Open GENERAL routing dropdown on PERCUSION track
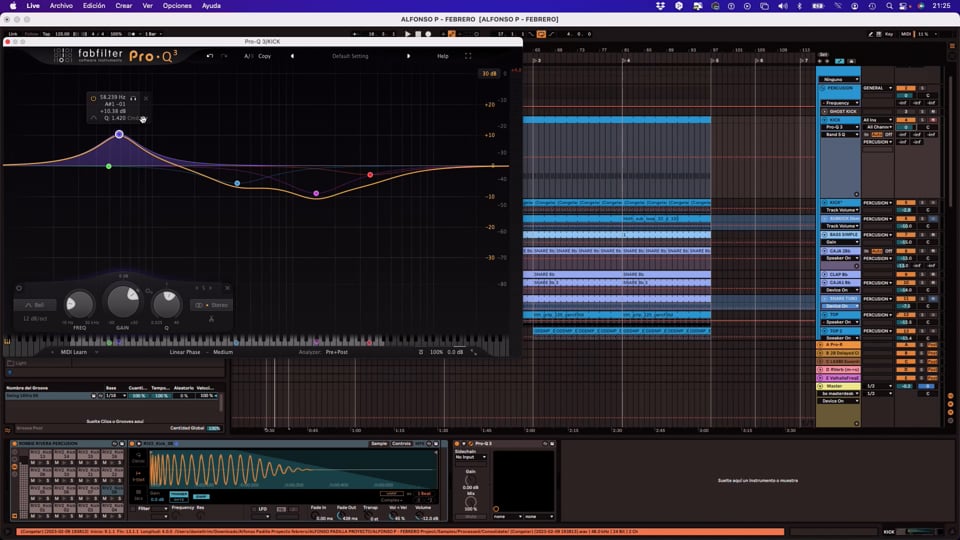Screen dimensions: 960x540 point(877,88)
